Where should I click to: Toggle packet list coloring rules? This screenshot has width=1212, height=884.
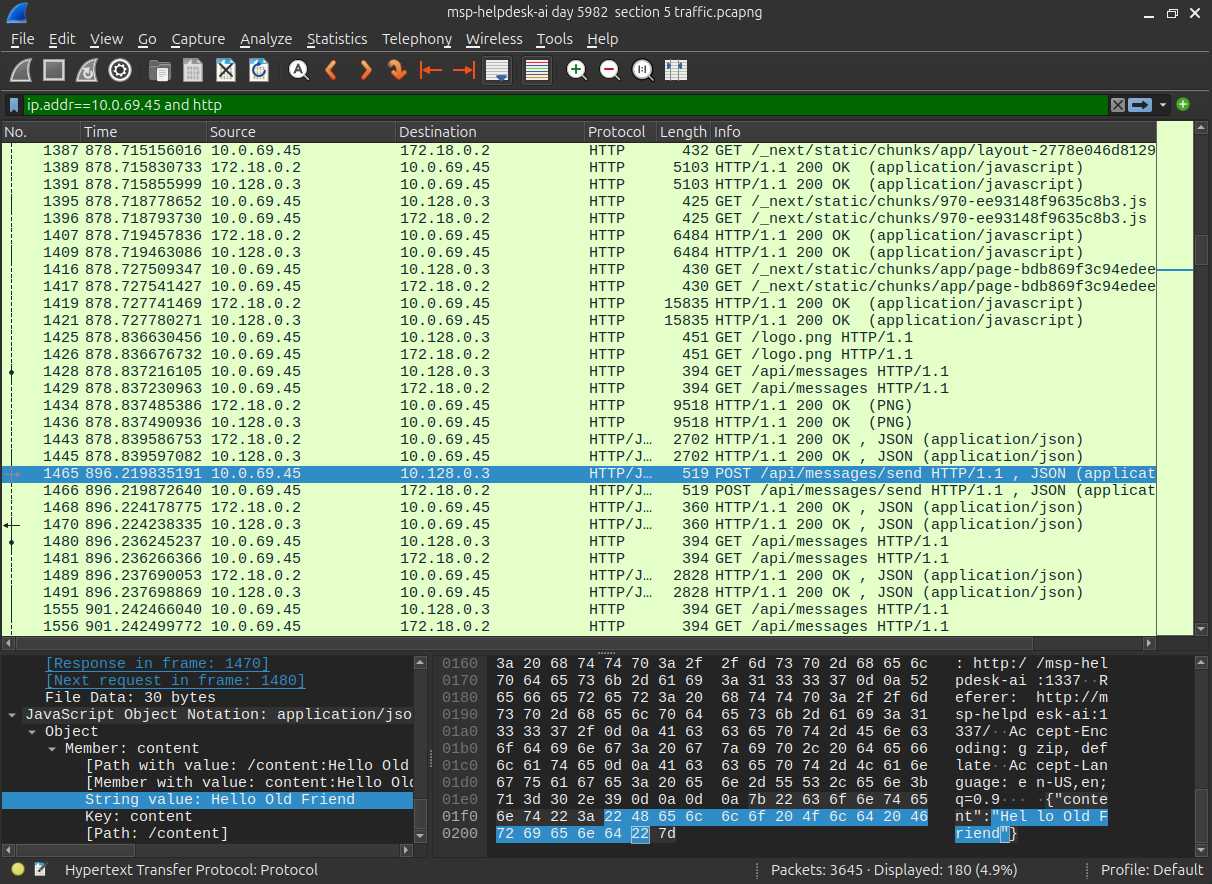(x=537, y=70)
